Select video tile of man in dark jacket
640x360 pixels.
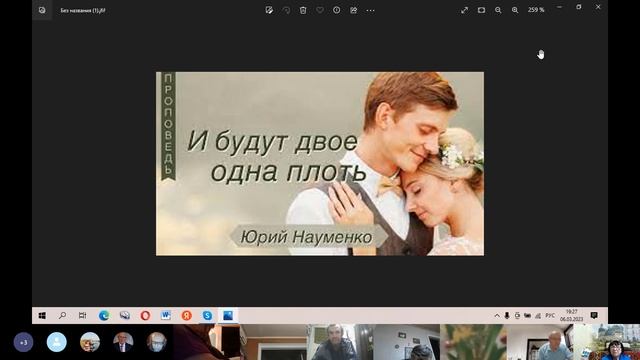point(340,342)
